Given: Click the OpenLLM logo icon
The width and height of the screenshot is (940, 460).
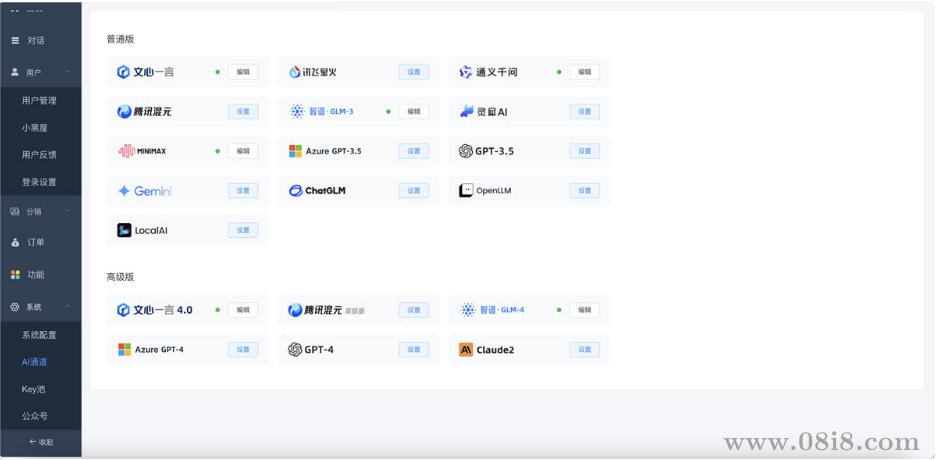Looking at the screenshot, I should pyautogui.click(x=466, y=191).
